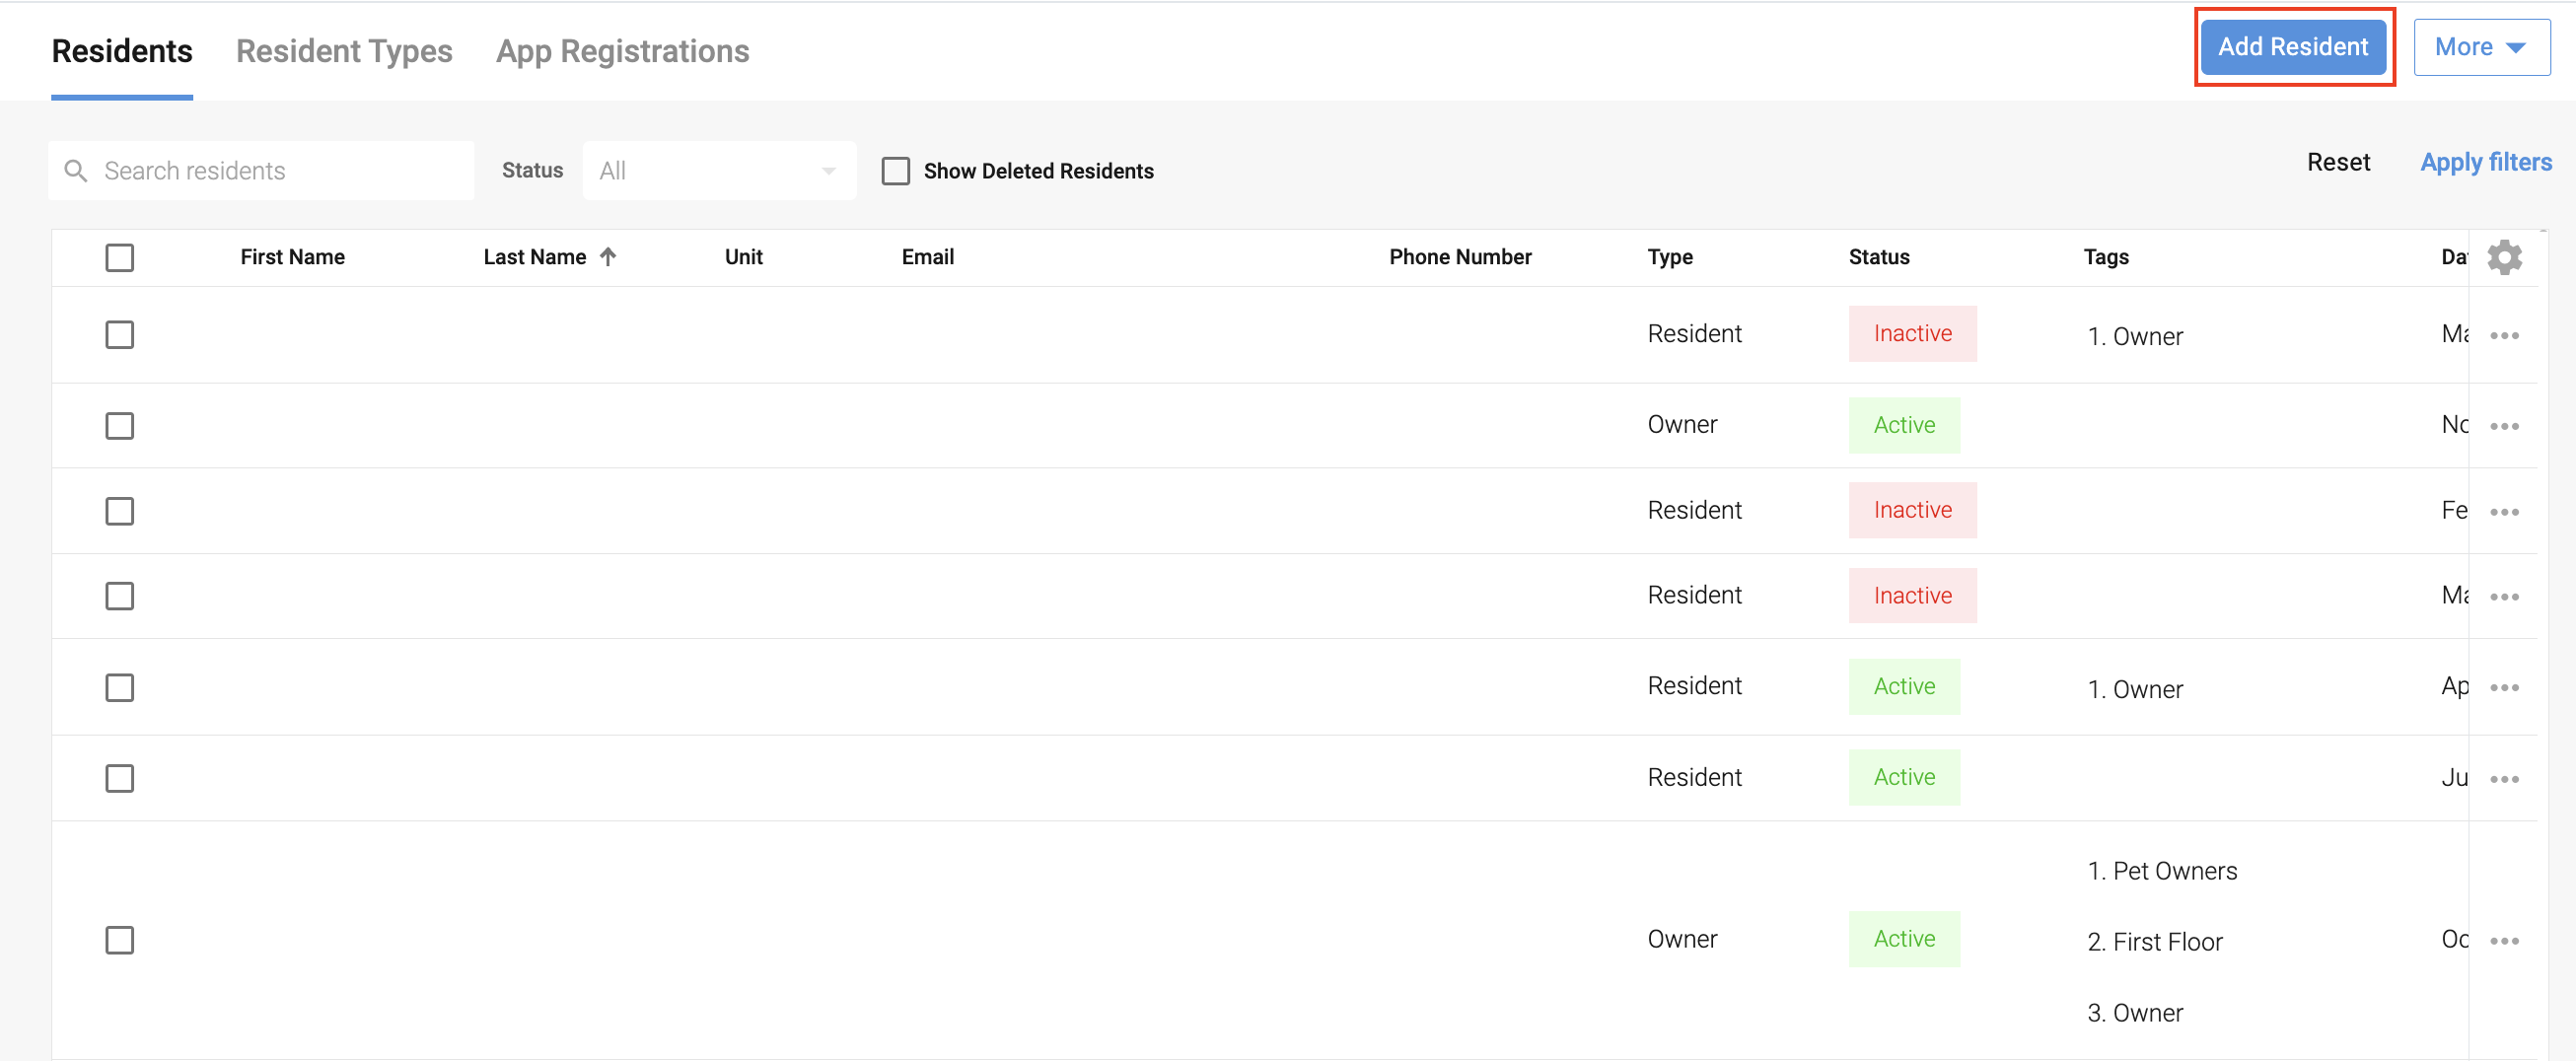Expand the Status filter dropdown
Viewport: 2576px width, 1061px height.
coord(718,171)
